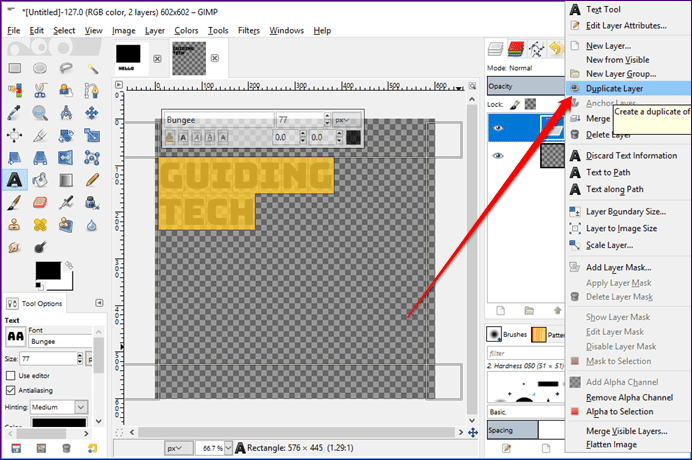Image resolution: width=692 pixels, height=460 pixels.
Task: Select the Fuzzy Select wand tool
Action: (x=92, y=68)
